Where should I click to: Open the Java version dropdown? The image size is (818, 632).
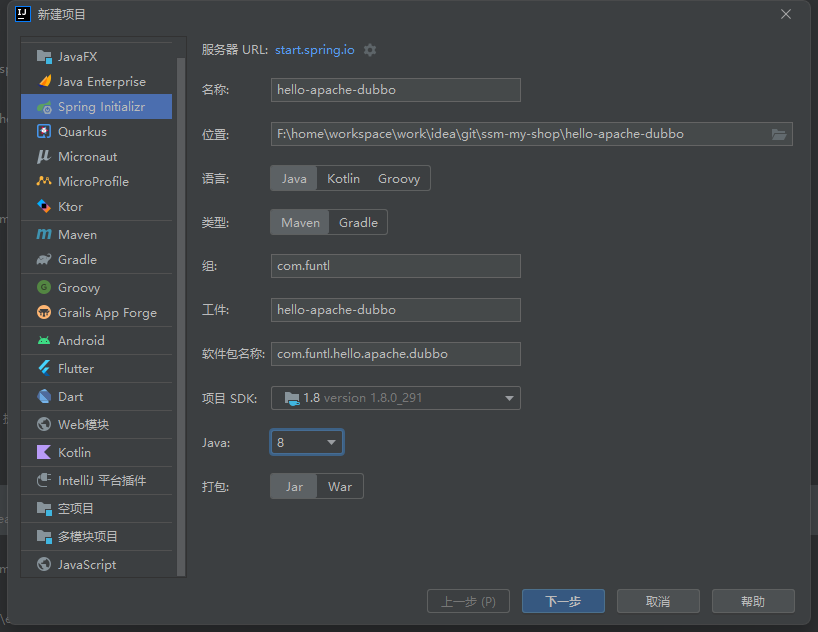307,443
